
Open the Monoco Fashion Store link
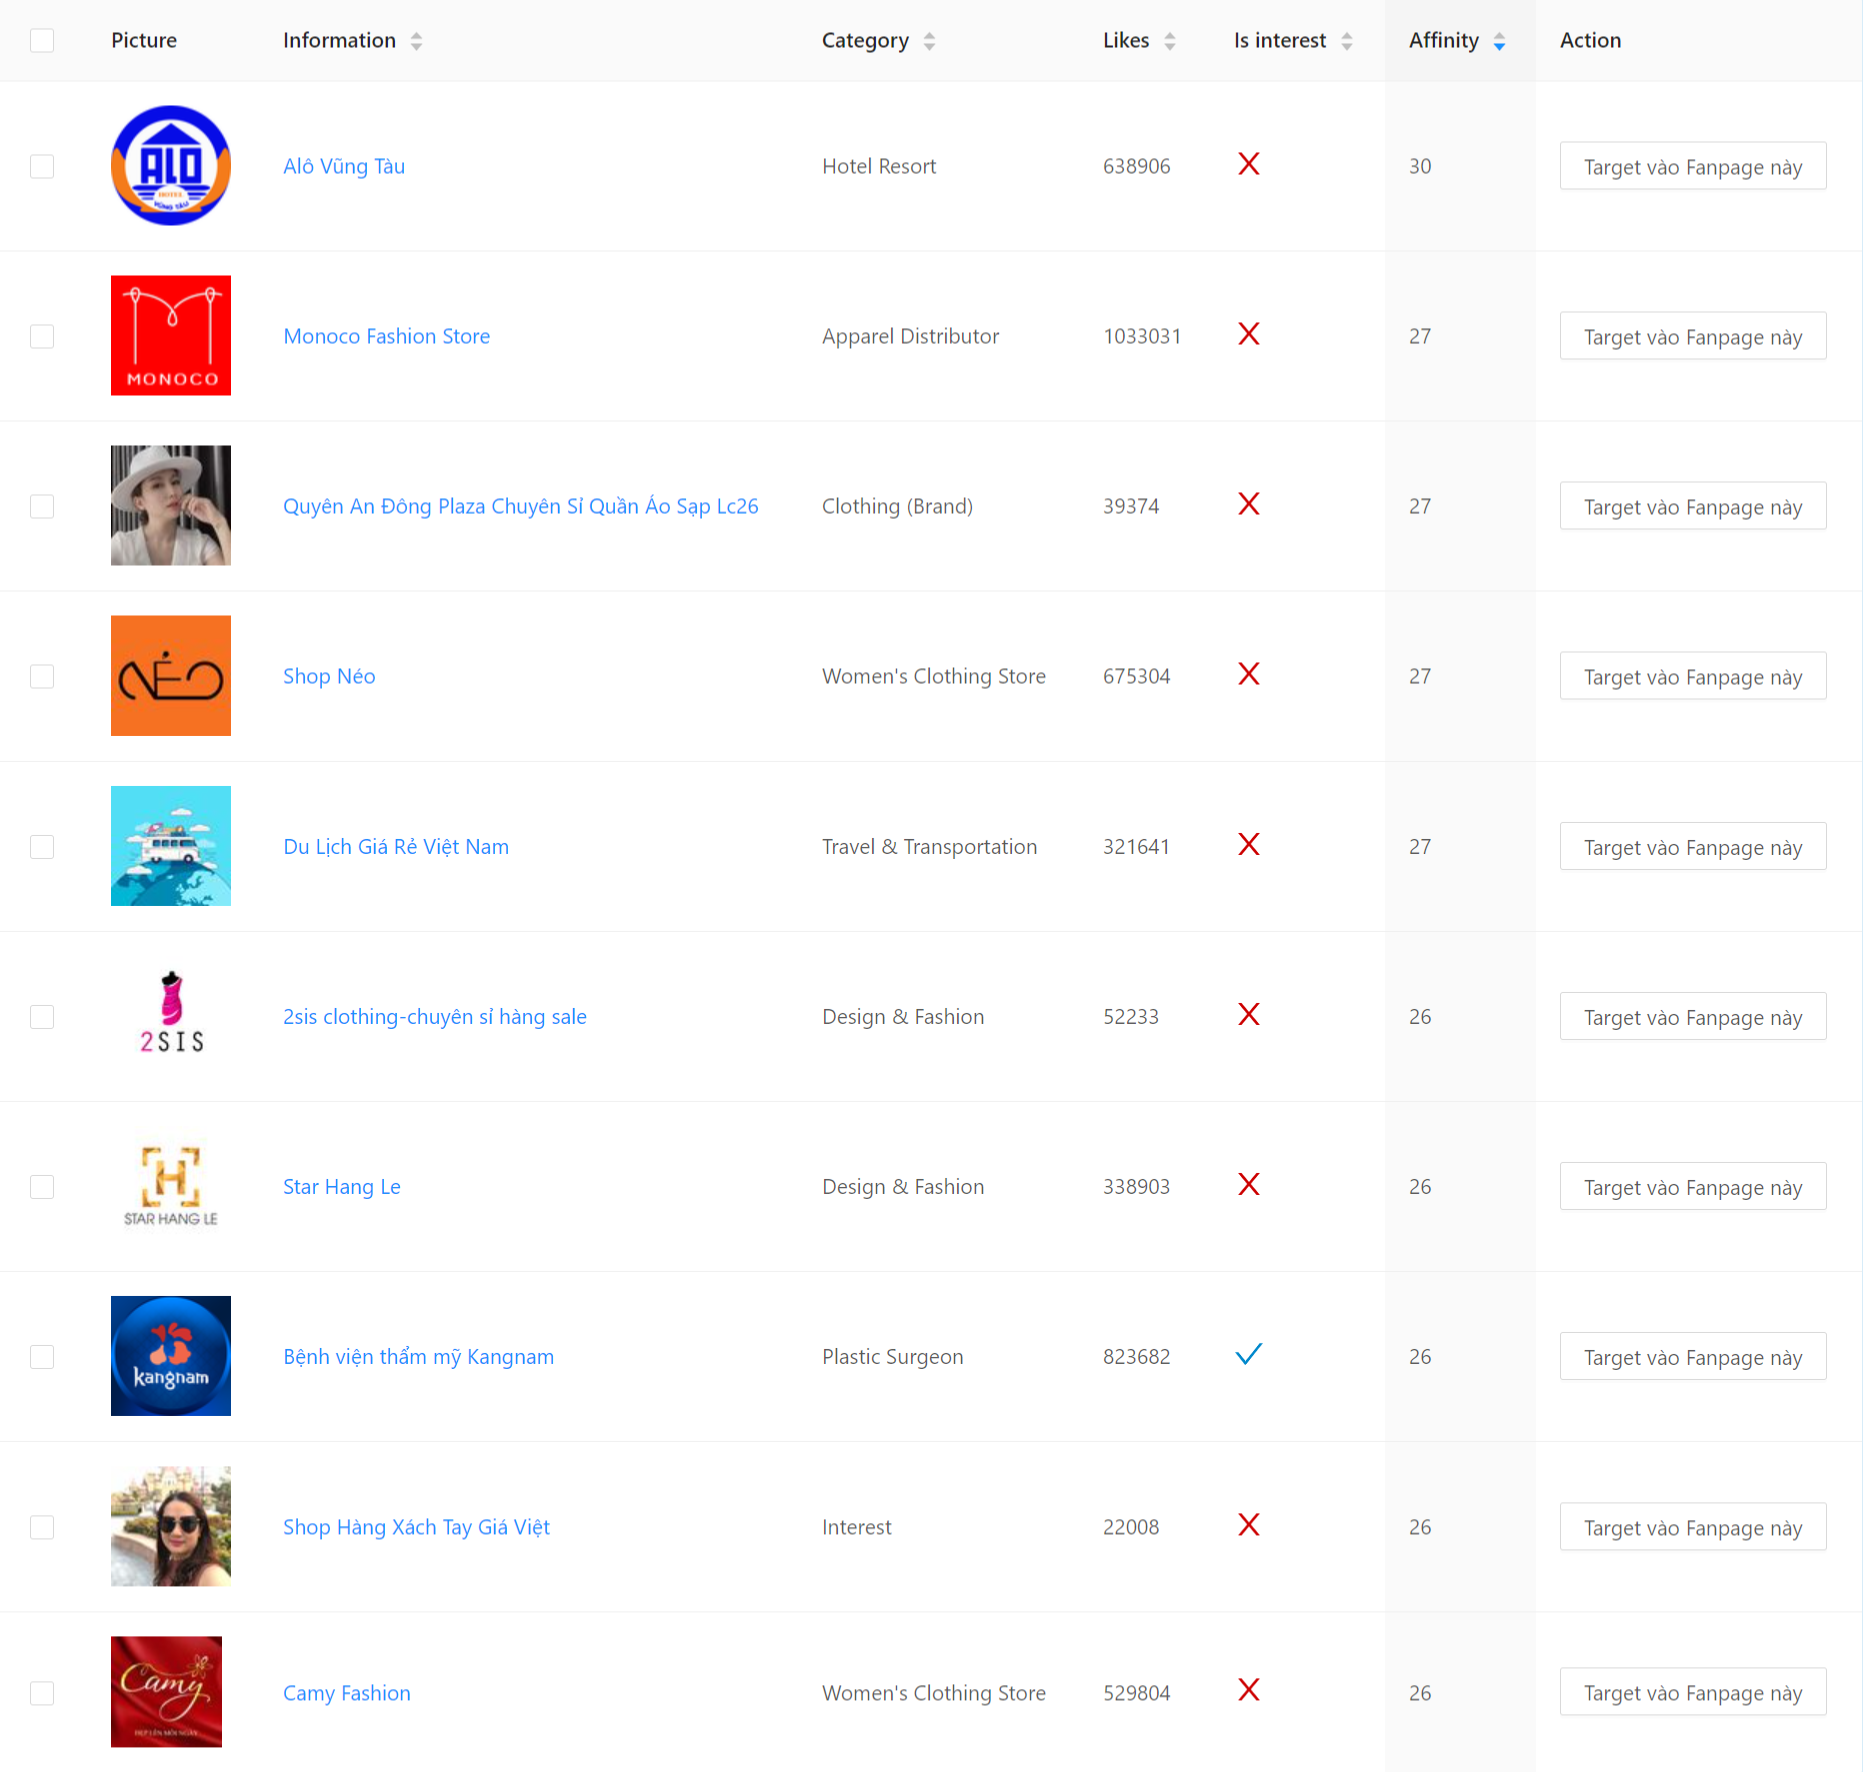point(387,336)
